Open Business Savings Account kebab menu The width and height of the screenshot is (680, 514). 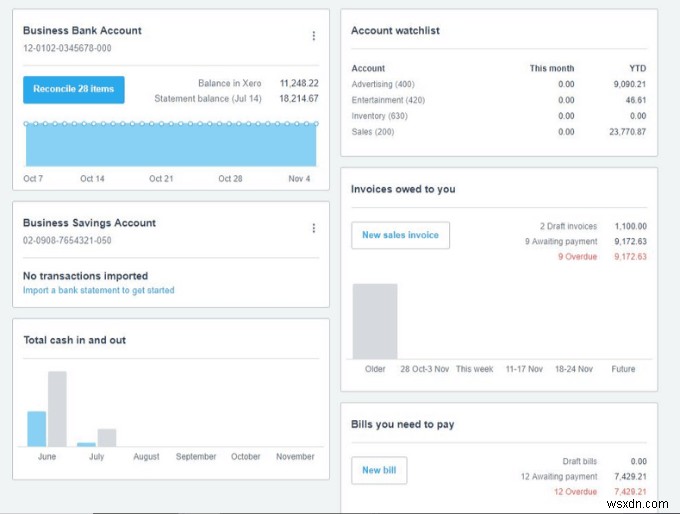[313, 228]
